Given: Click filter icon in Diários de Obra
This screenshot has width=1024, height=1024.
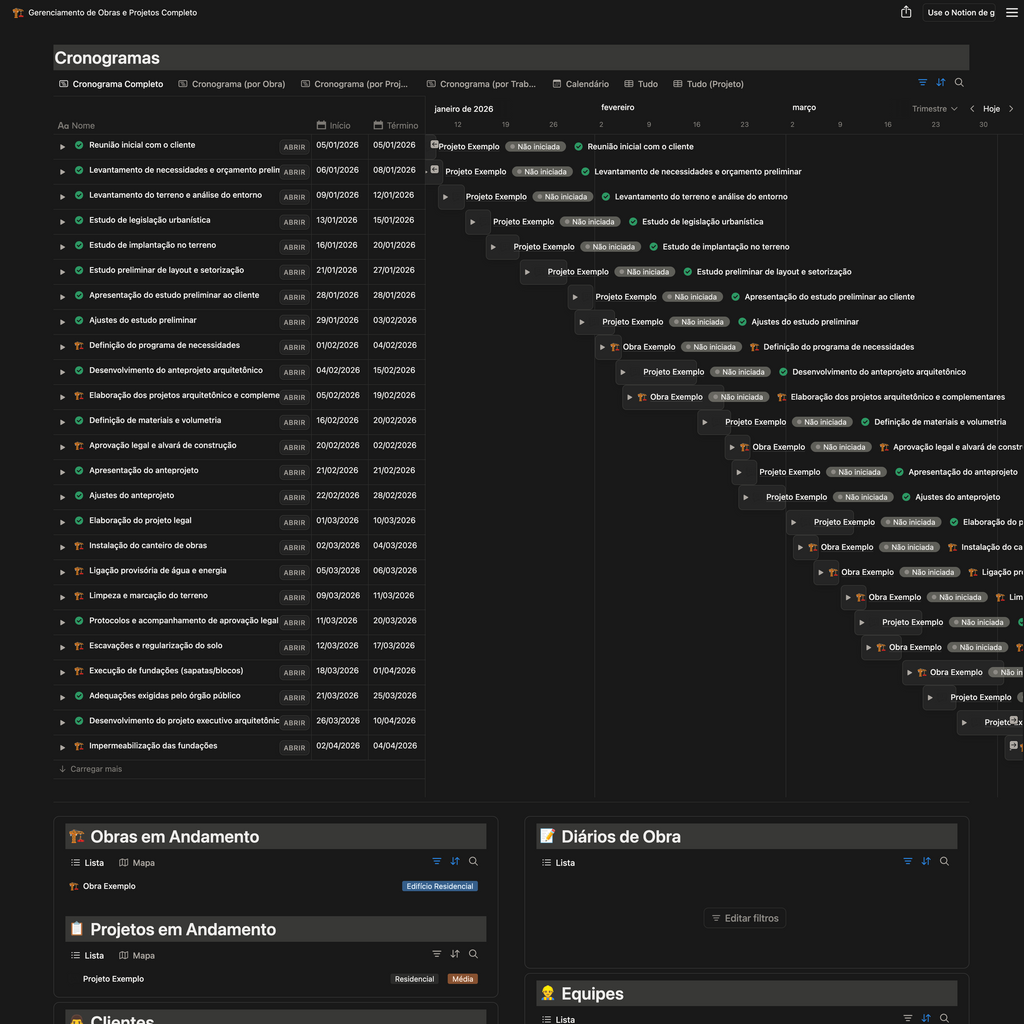Looking at the screenshot, I should click(x=907, y=861).
